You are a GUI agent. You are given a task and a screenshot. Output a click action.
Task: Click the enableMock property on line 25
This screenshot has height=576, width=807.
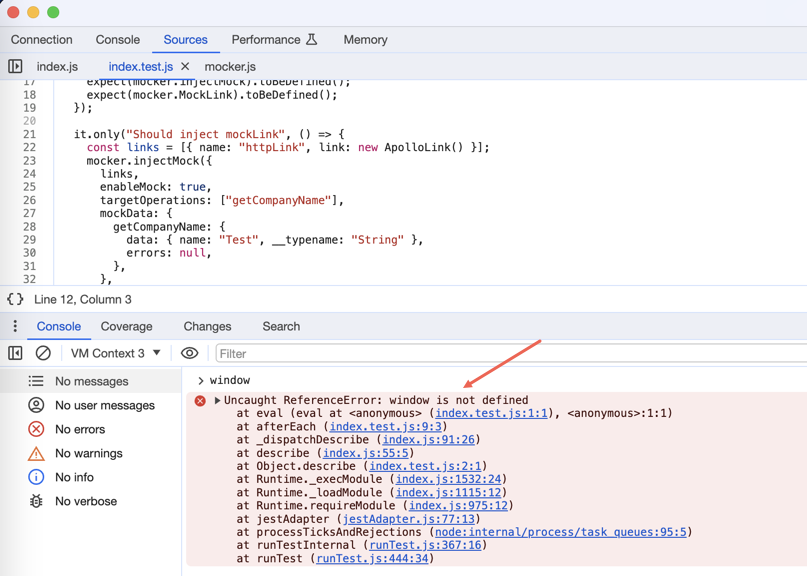point(135,187)
